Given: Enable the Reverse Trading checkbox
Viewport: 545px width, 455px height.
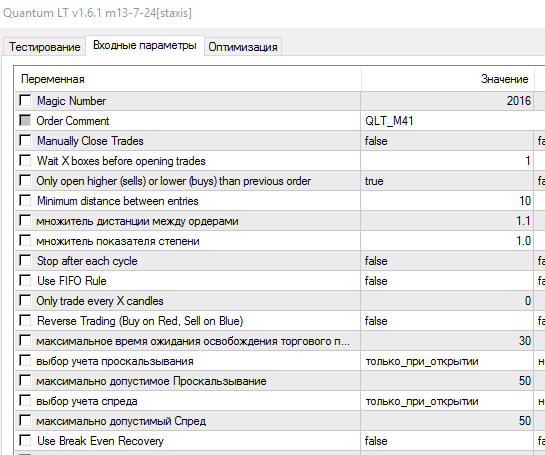Looking at the screenshot, I should tap(25, 320).
